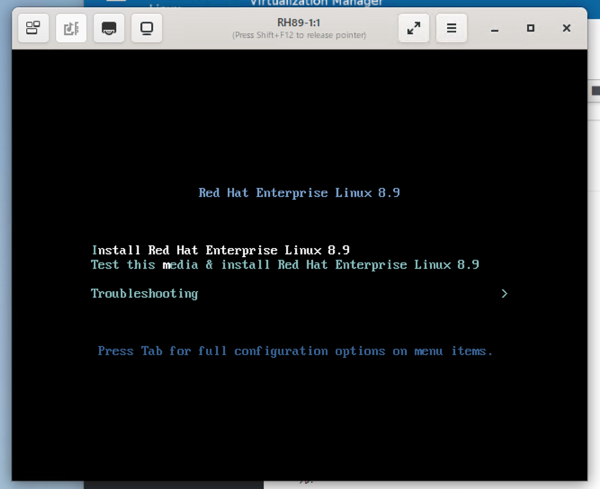Click the Shift+F12 release pointer hint
This screenshot has width=600, height=489.
299,35
